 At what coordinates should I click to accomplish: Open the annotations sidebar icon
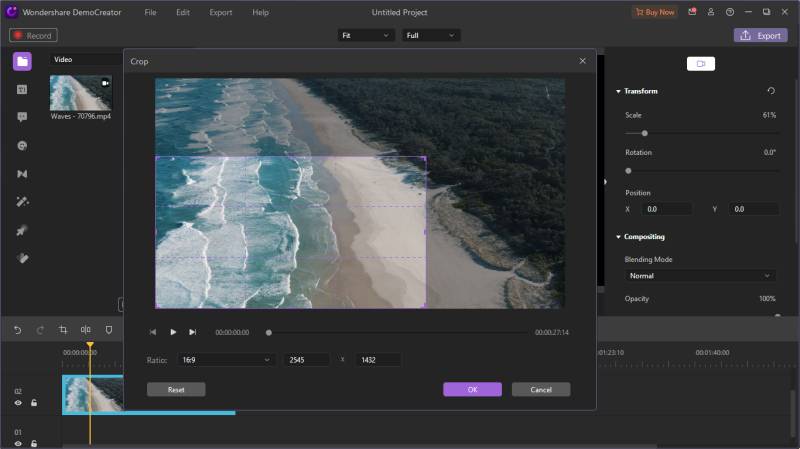(22, 117)
